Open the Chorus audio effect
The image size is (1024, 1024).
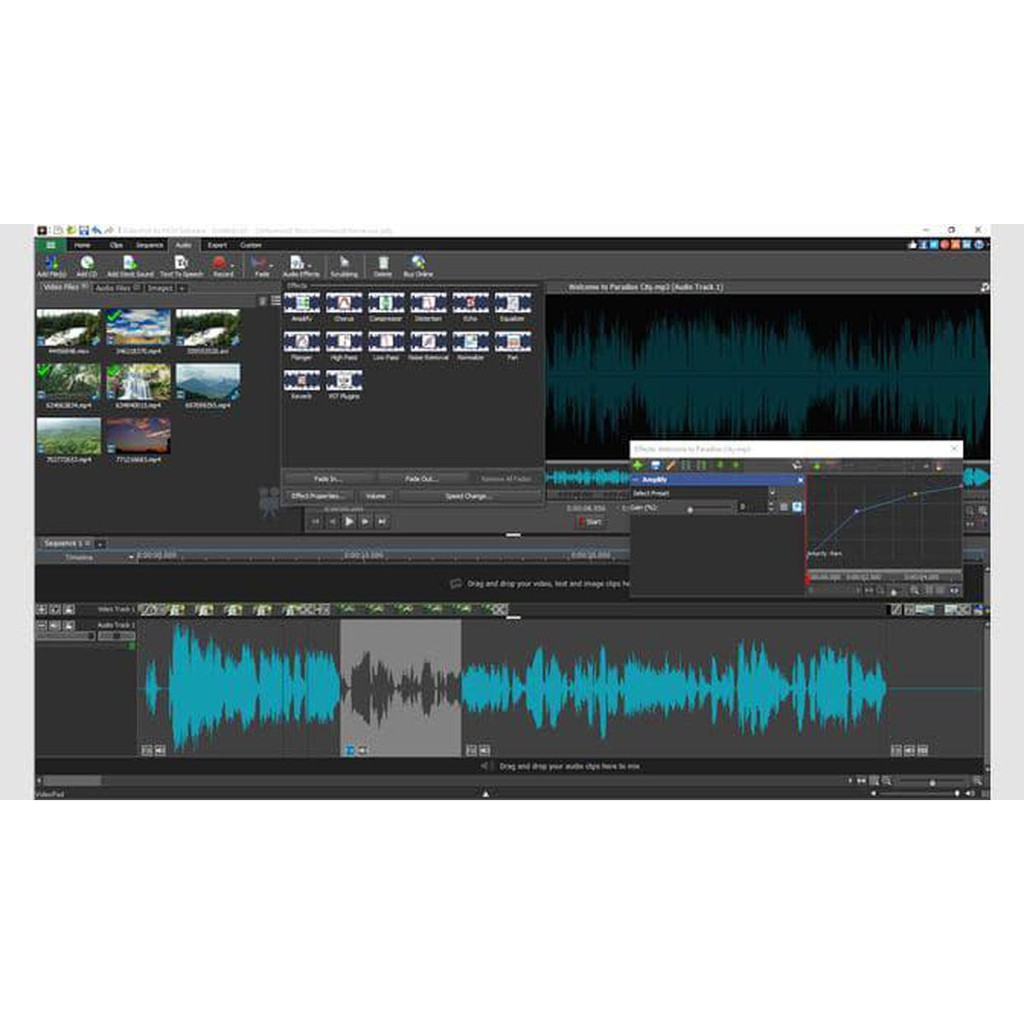344,307
